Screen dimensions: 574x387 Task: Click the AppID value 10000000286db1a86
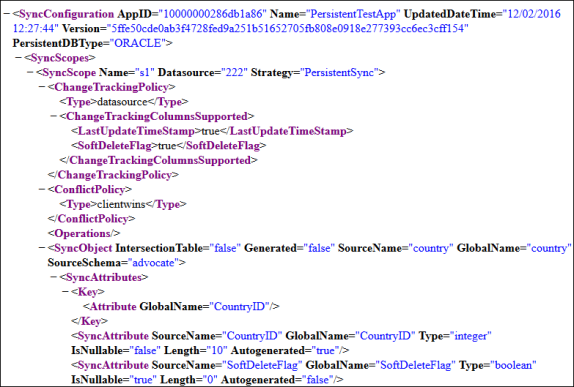pos(213,14)
